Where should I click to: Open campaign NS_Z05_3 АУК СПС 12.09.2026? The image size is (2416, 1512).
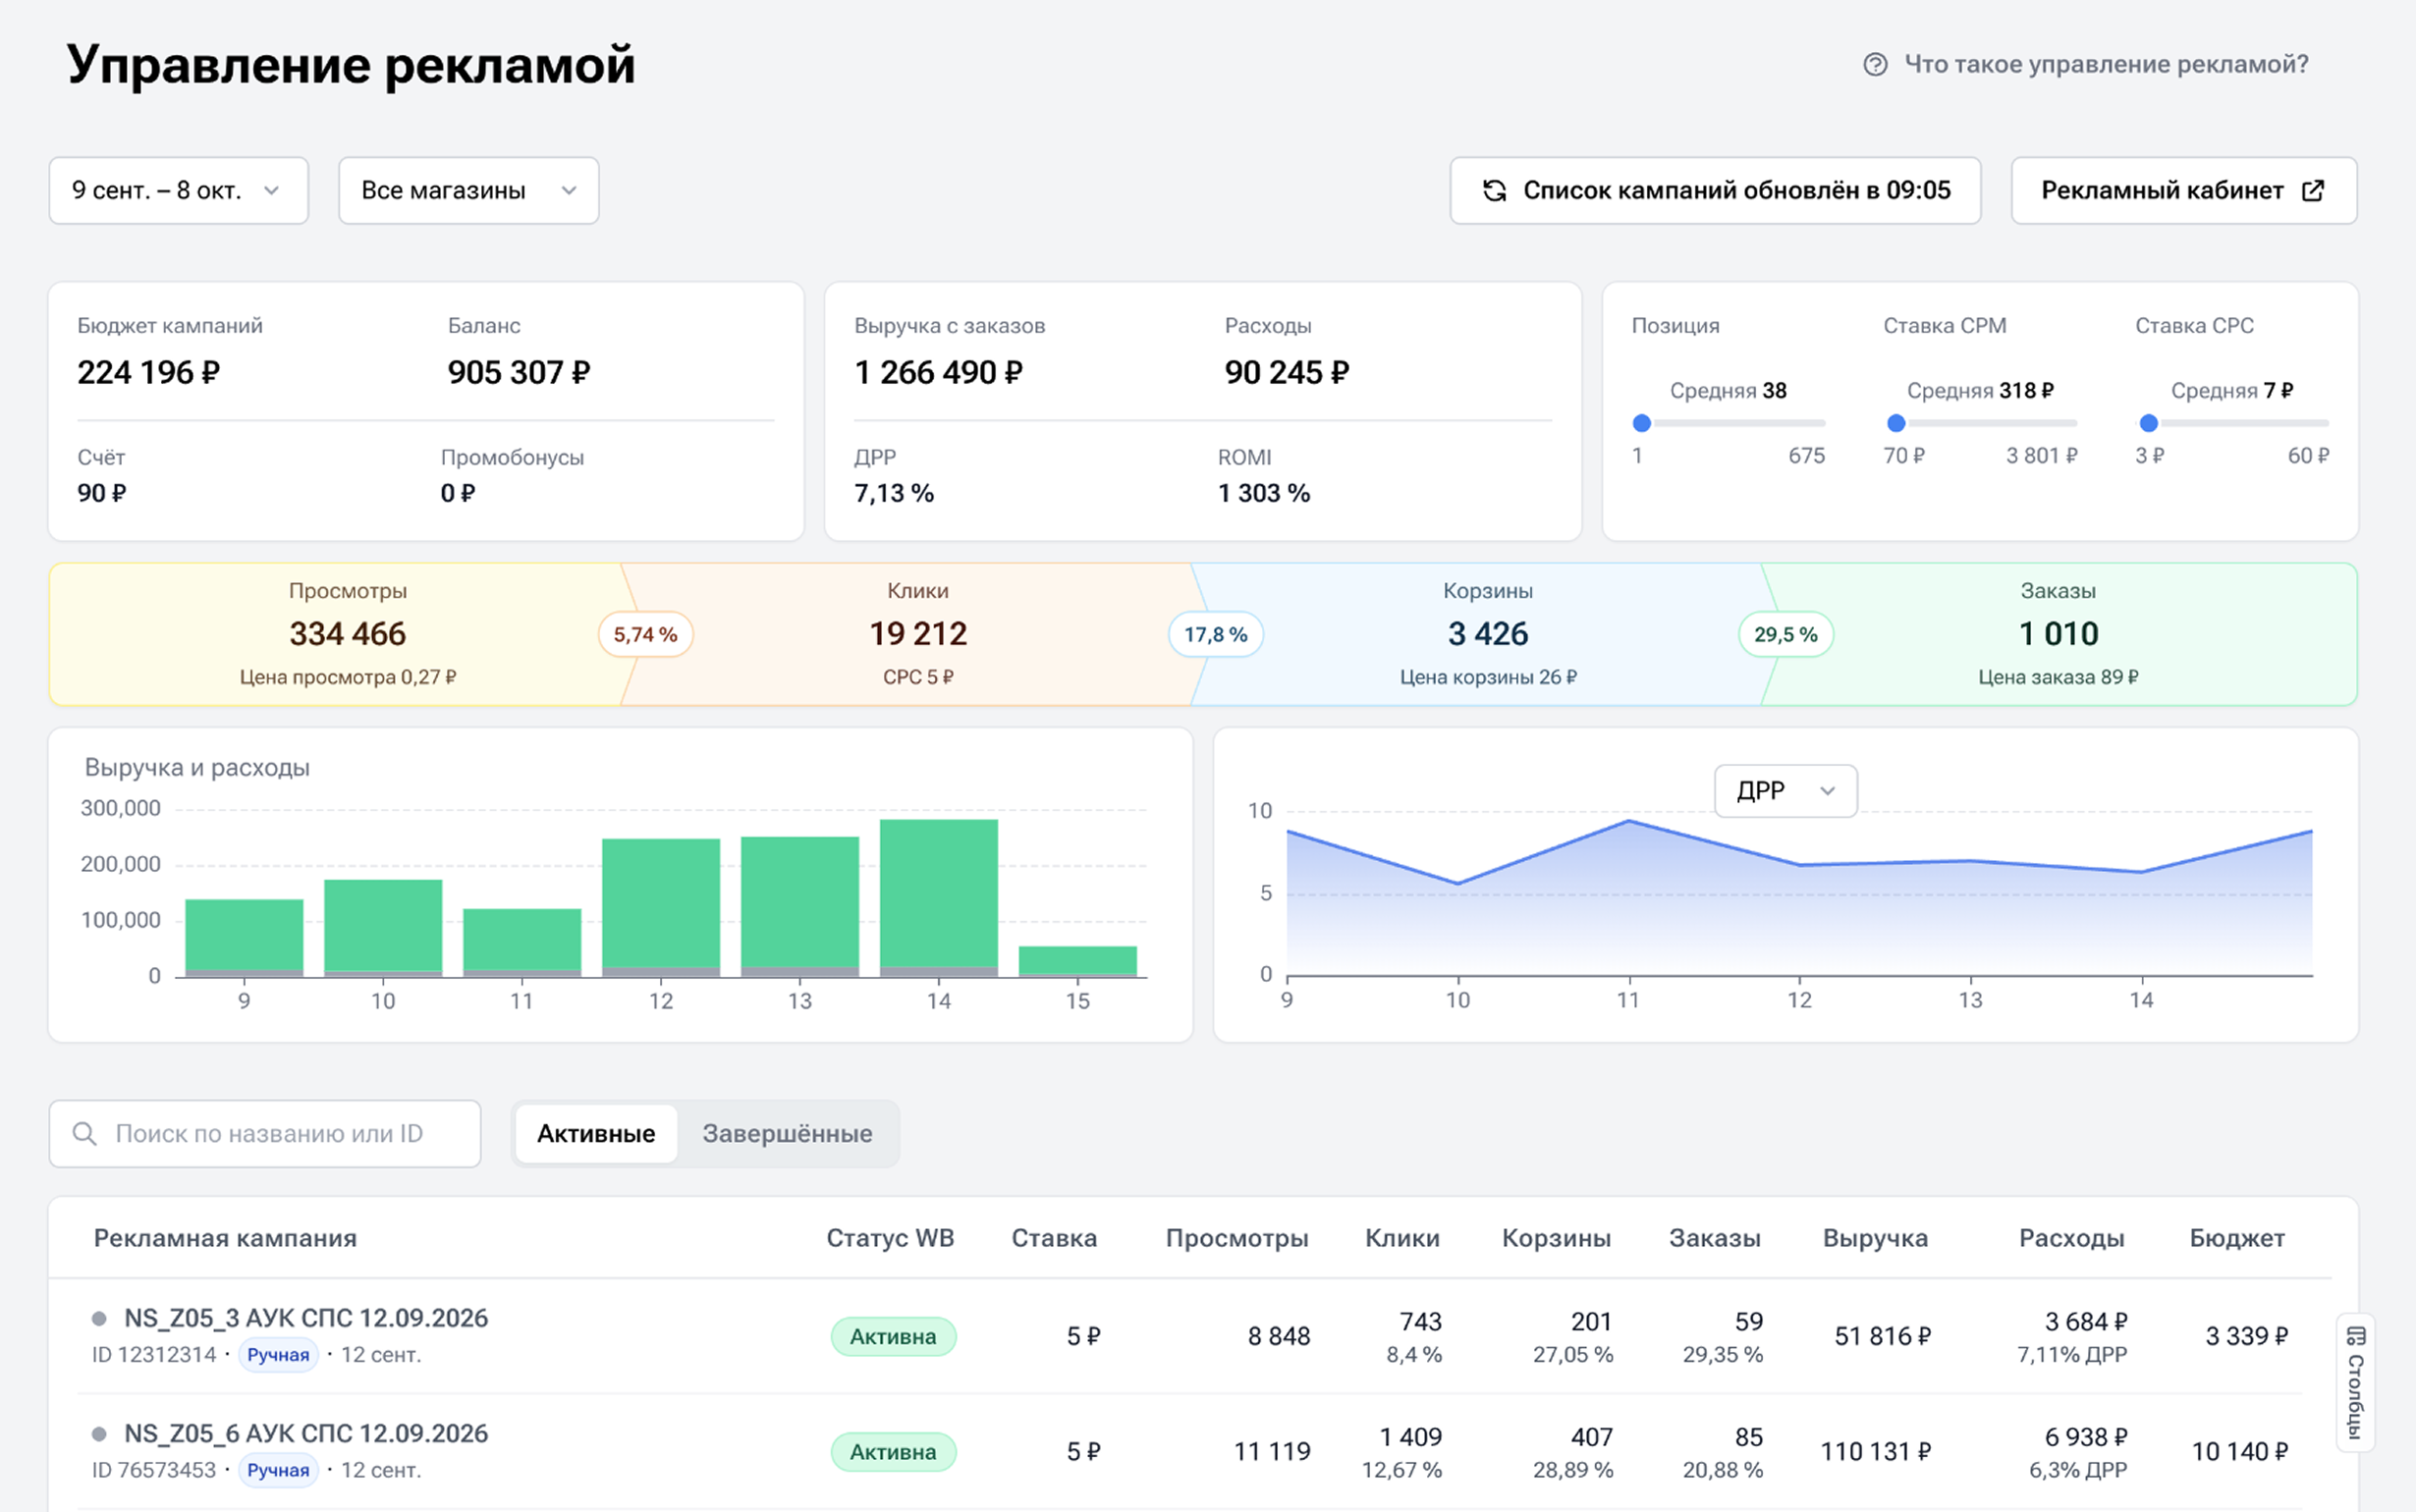[306, 1319]
